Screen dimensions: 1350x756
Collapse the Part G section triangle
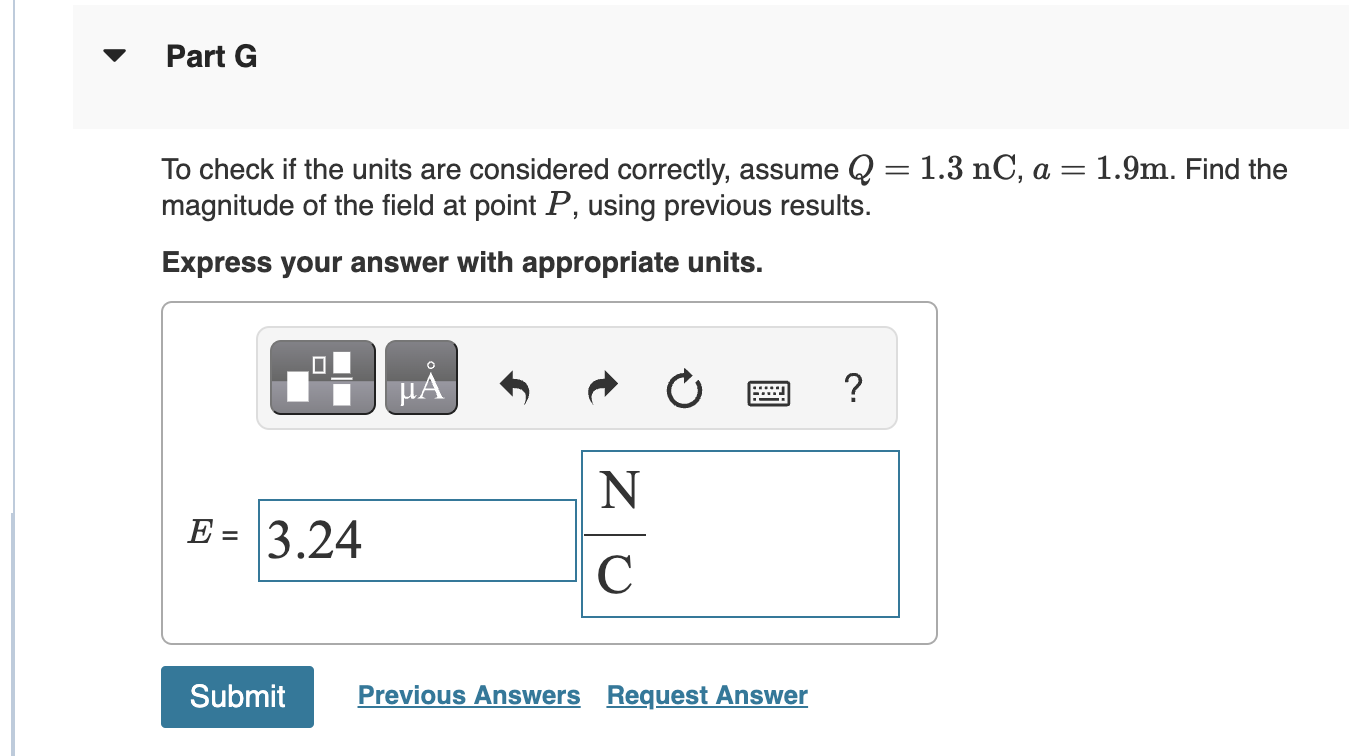point(113,55)
